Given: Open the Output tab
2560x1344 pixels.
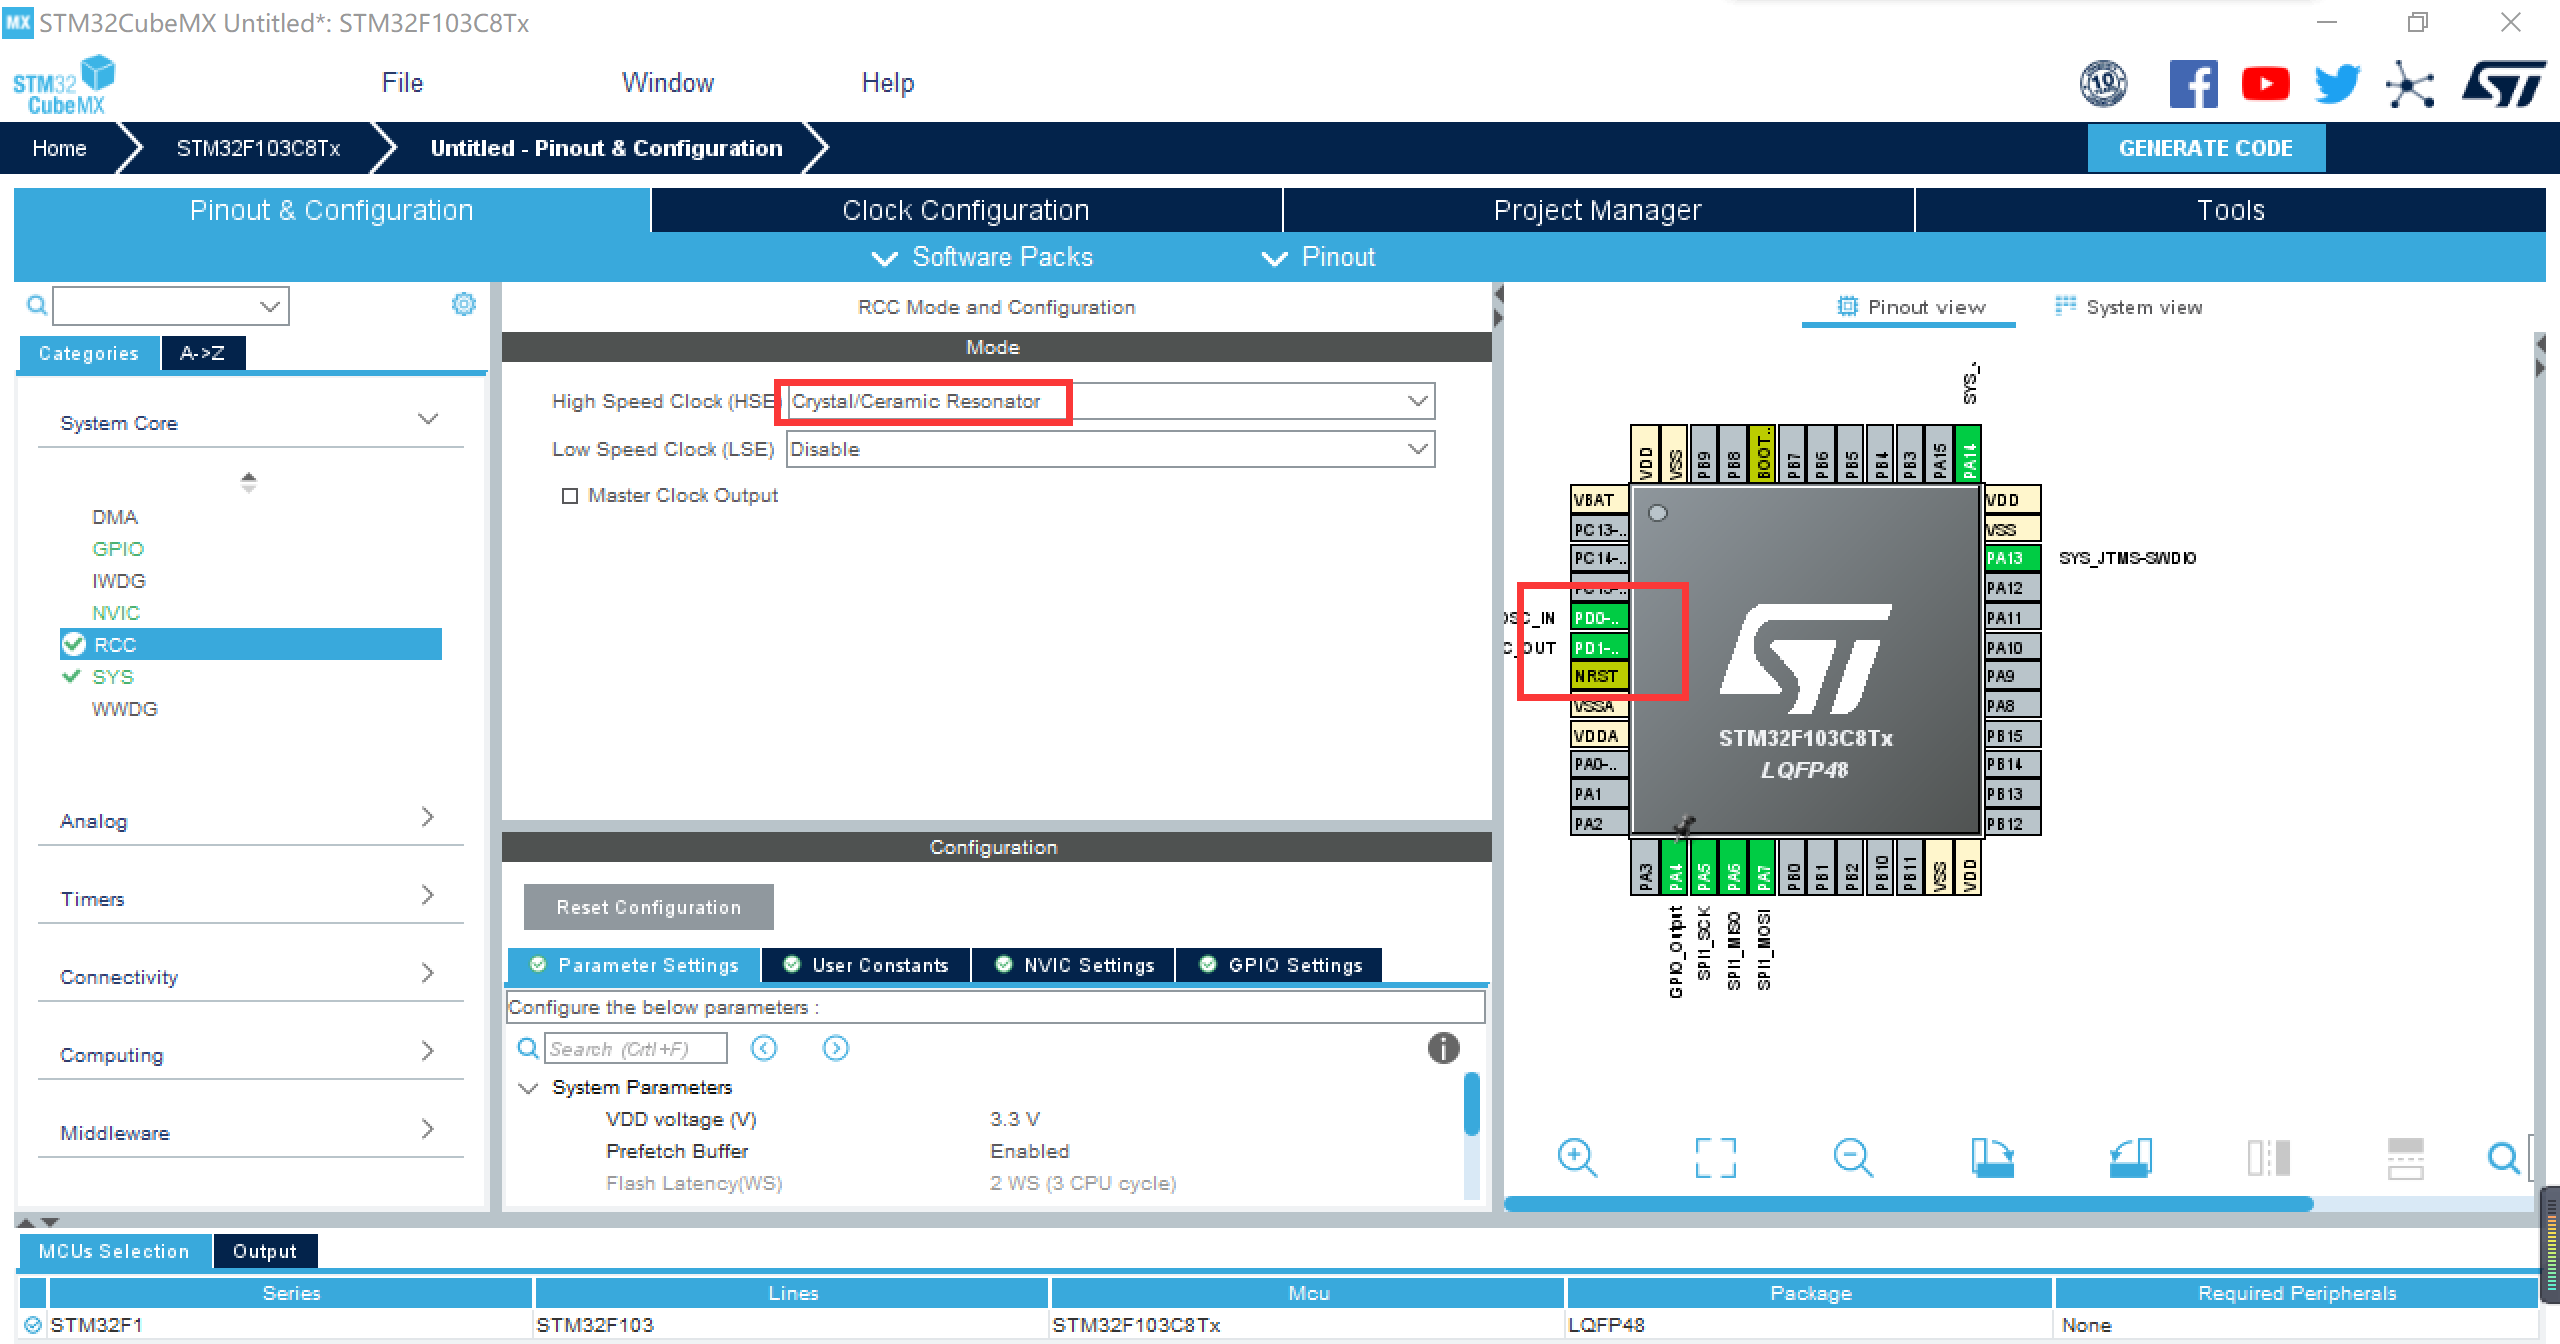Looking at the screenshot, I should click(x=265, y=1251).
